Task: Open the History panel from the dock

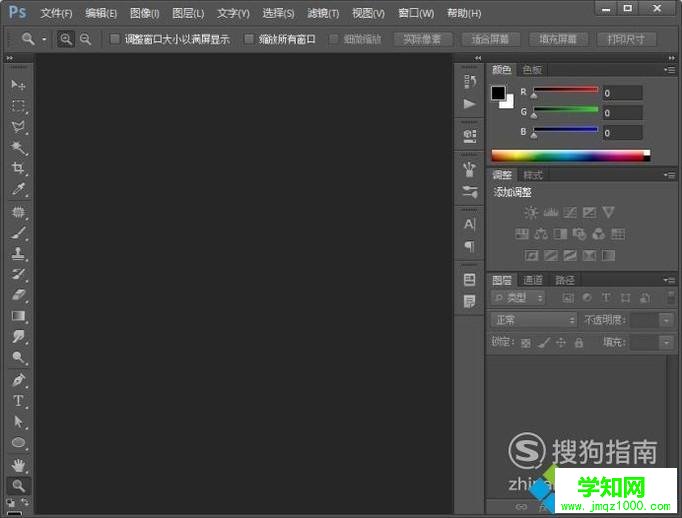Action: point(469,81)
